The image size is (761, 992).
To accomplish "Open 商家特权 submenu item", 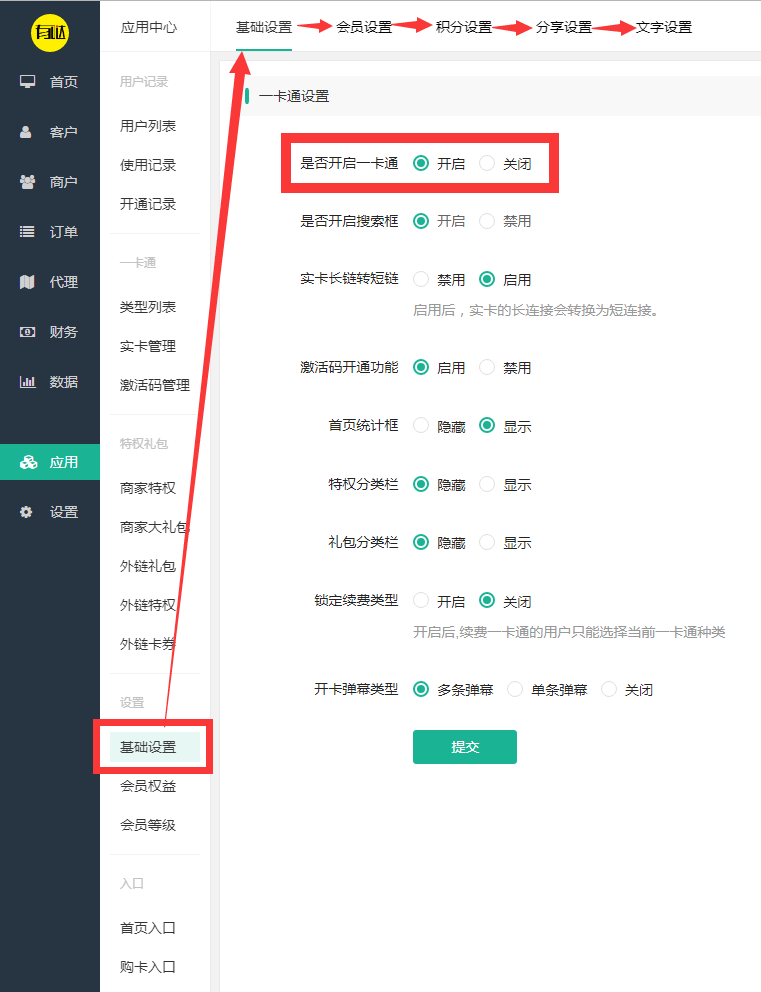I will (x=148, y=488).
